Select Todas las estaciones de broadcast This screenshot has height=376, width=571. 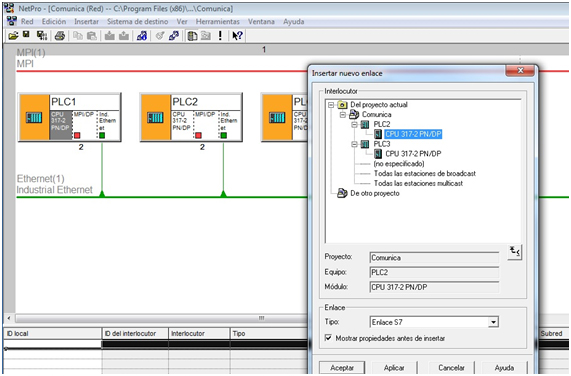click(x=425, y=174)
